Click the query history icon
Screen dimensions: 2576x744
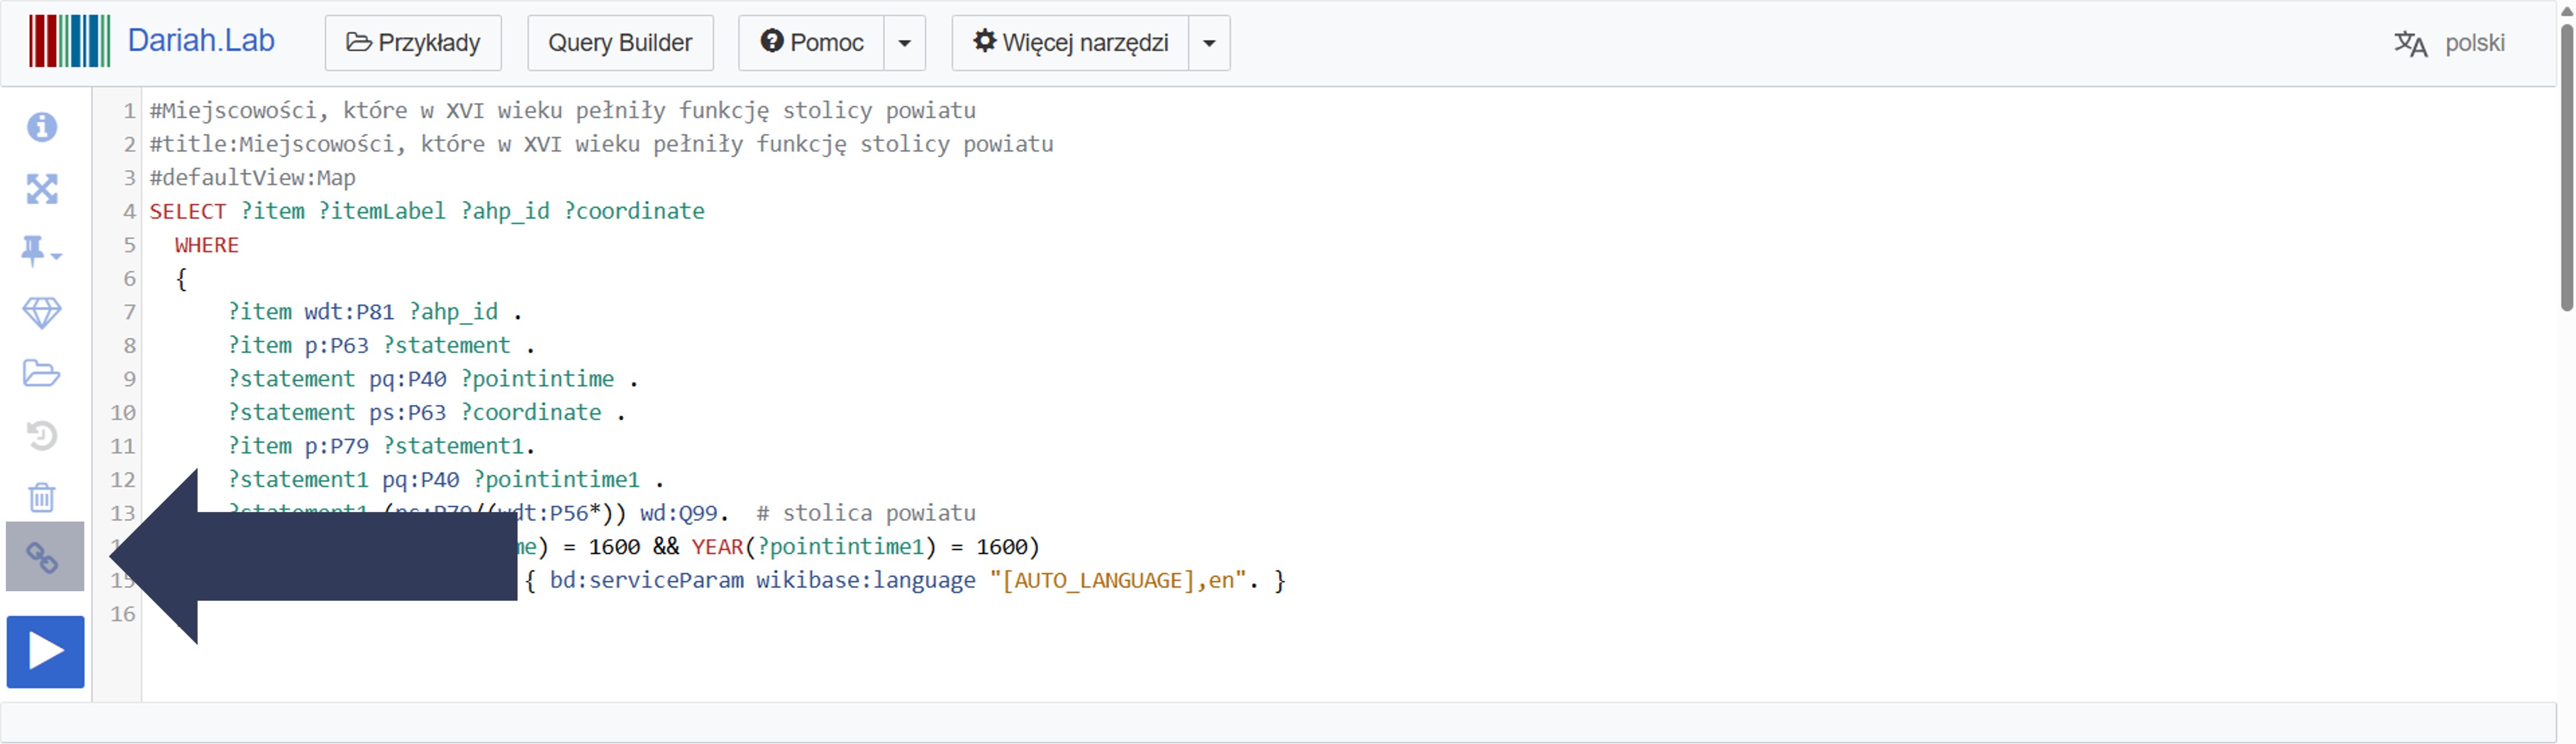(42, 436)
